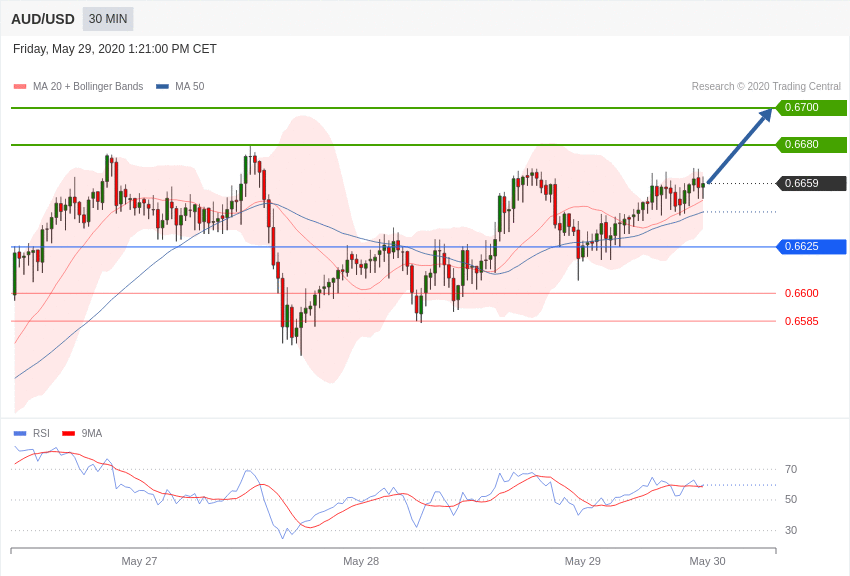Viewport: 850px width, 576px height.
Task: Click the blue RSI legend swatch
Action: 20,433
